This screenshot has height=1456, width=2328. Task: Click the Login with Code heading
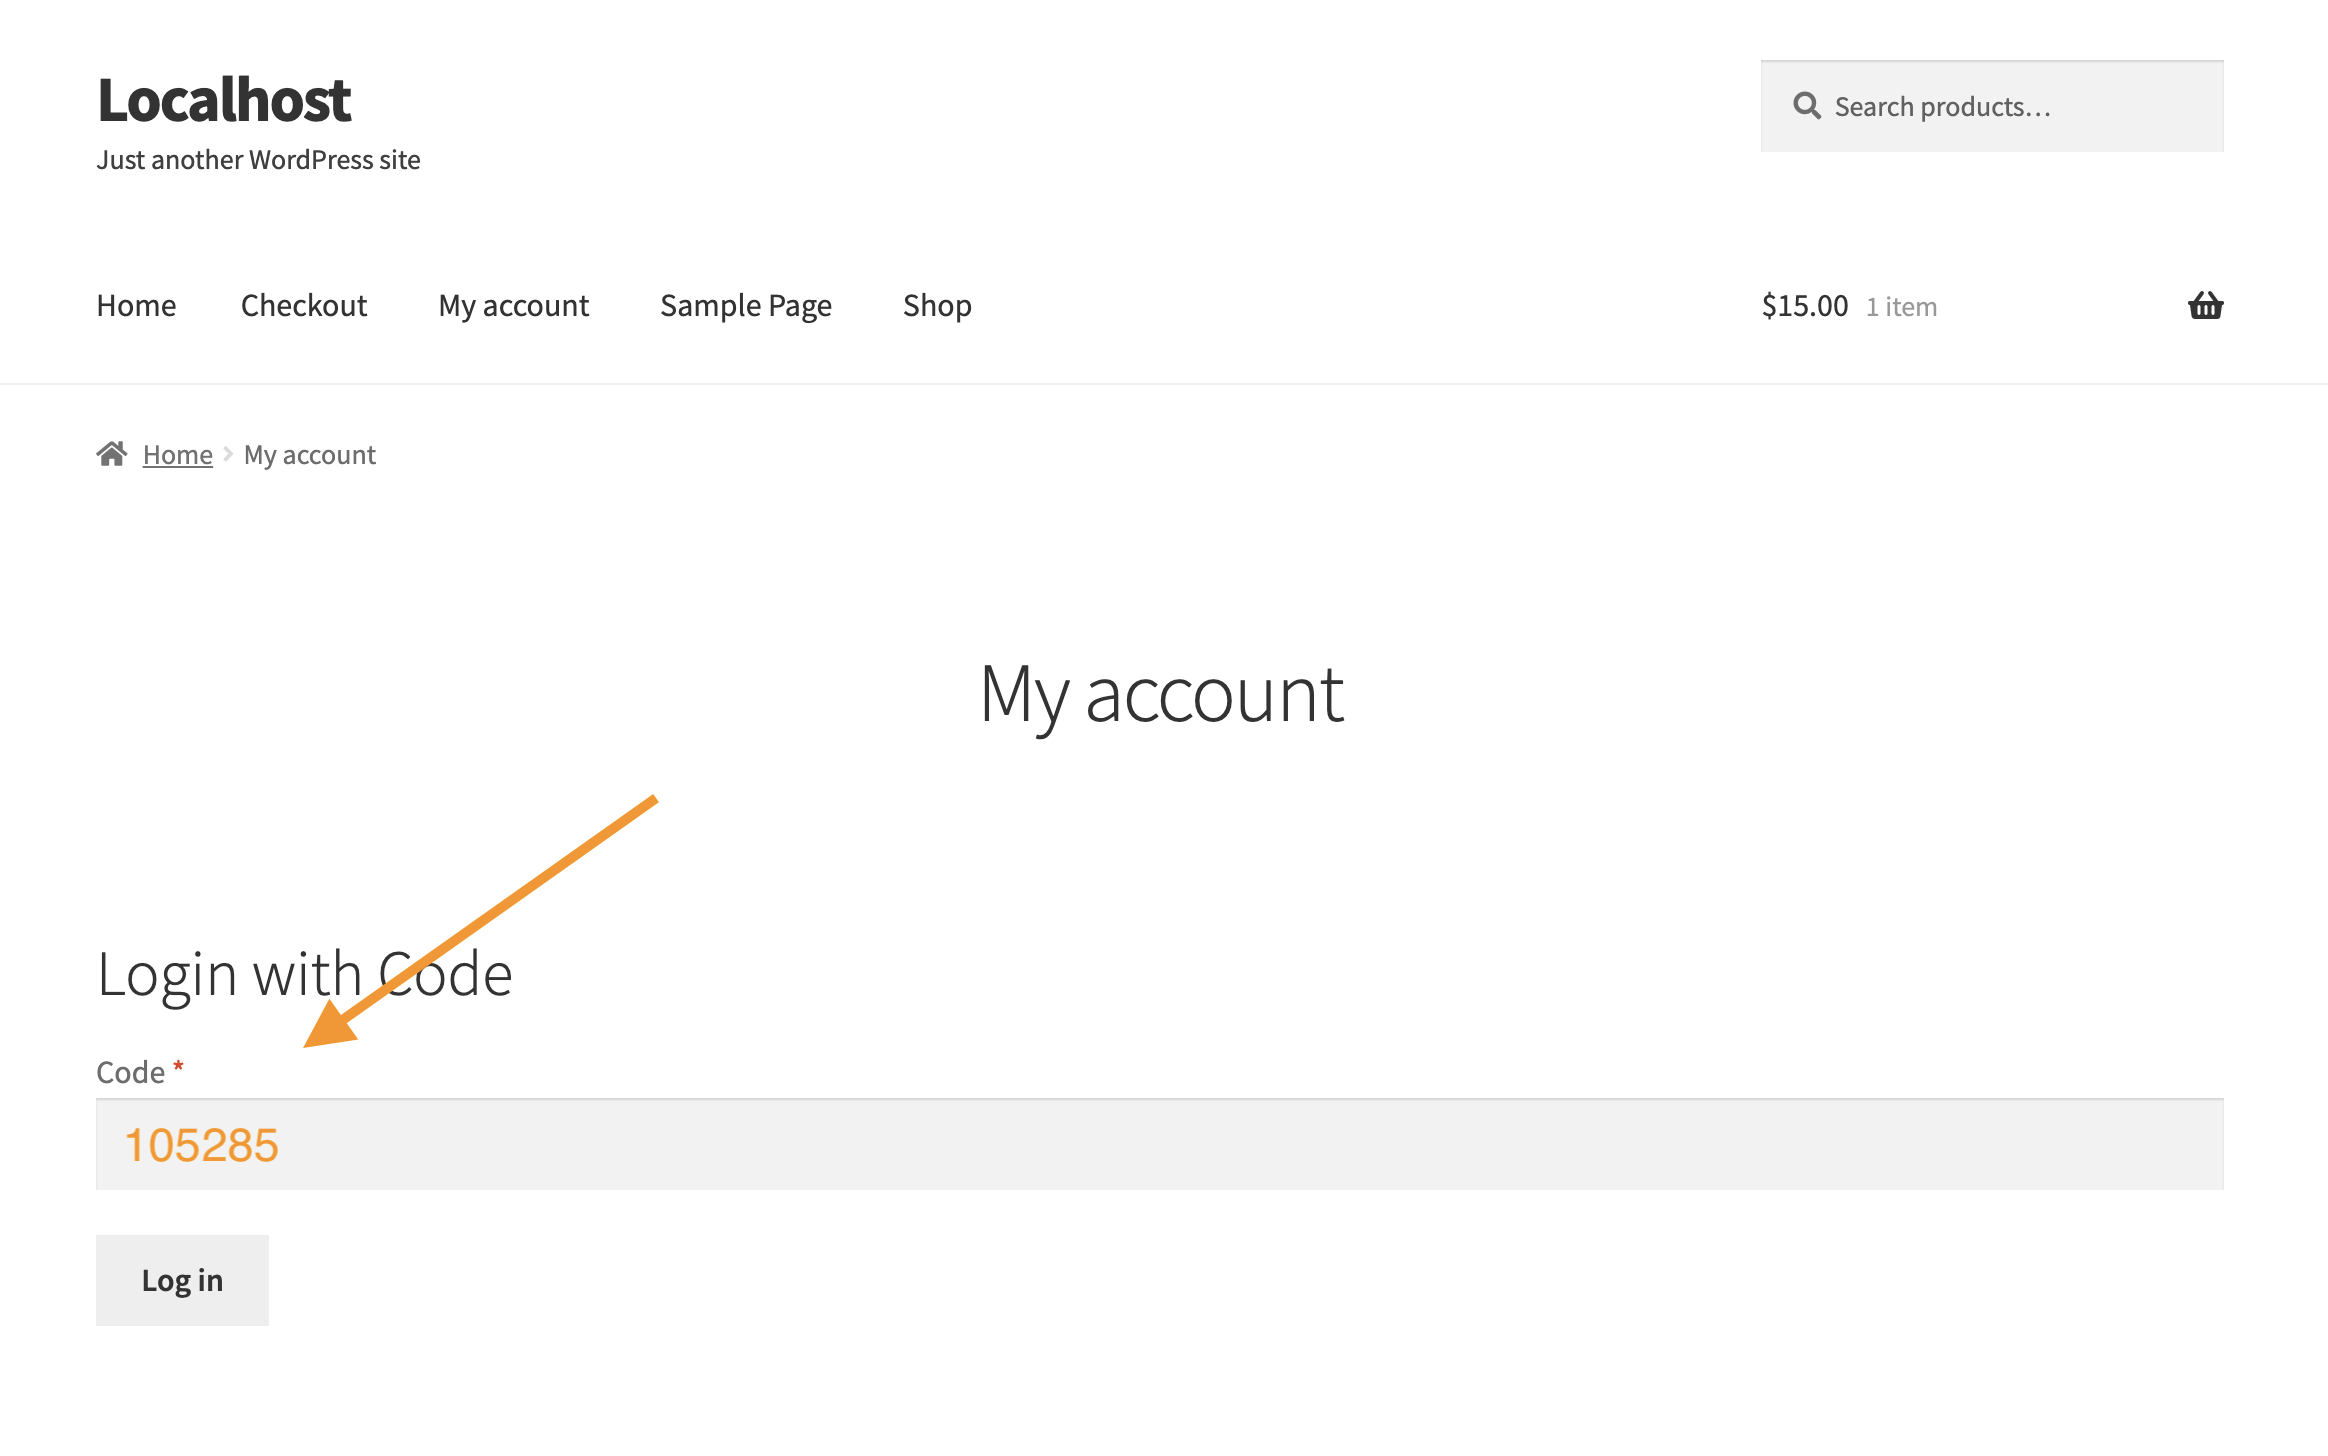pos(305,974)
